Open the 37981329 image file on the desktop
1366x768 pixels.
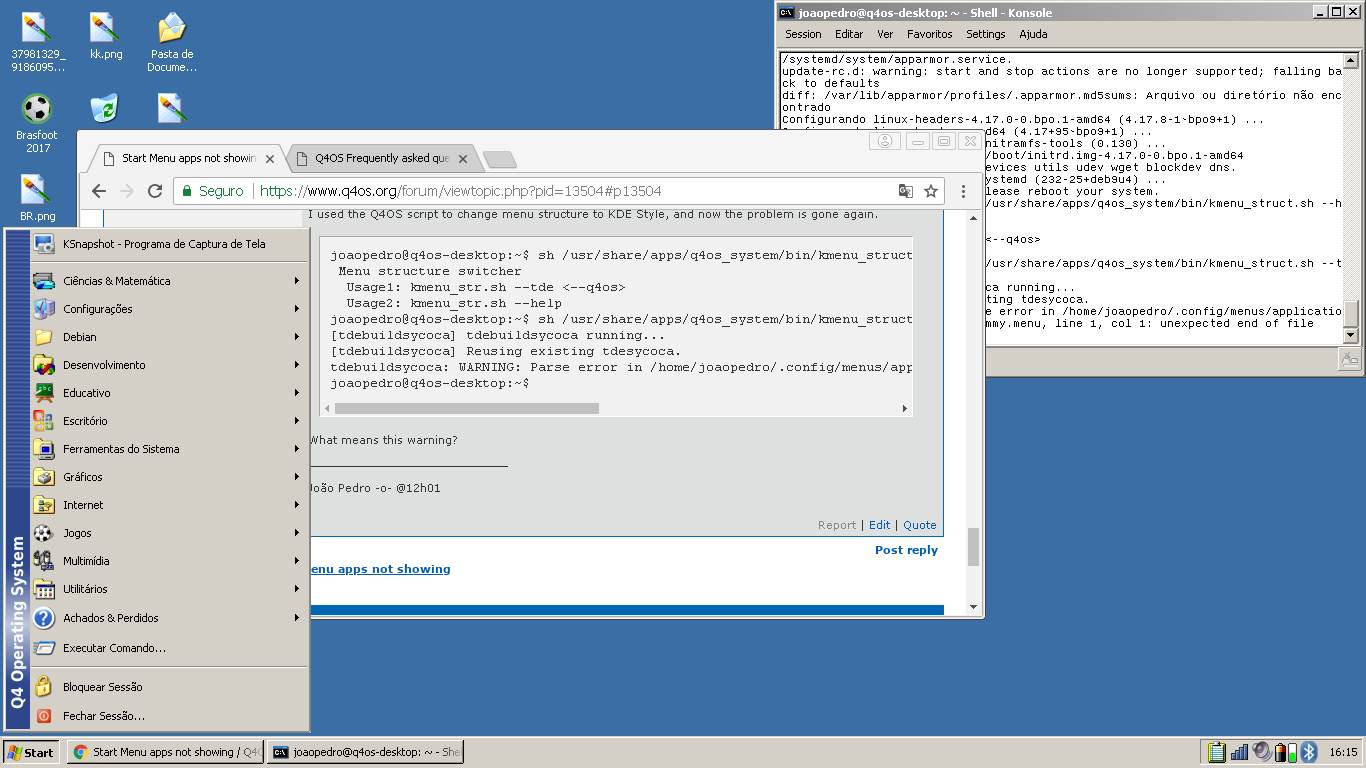(38, 42)
